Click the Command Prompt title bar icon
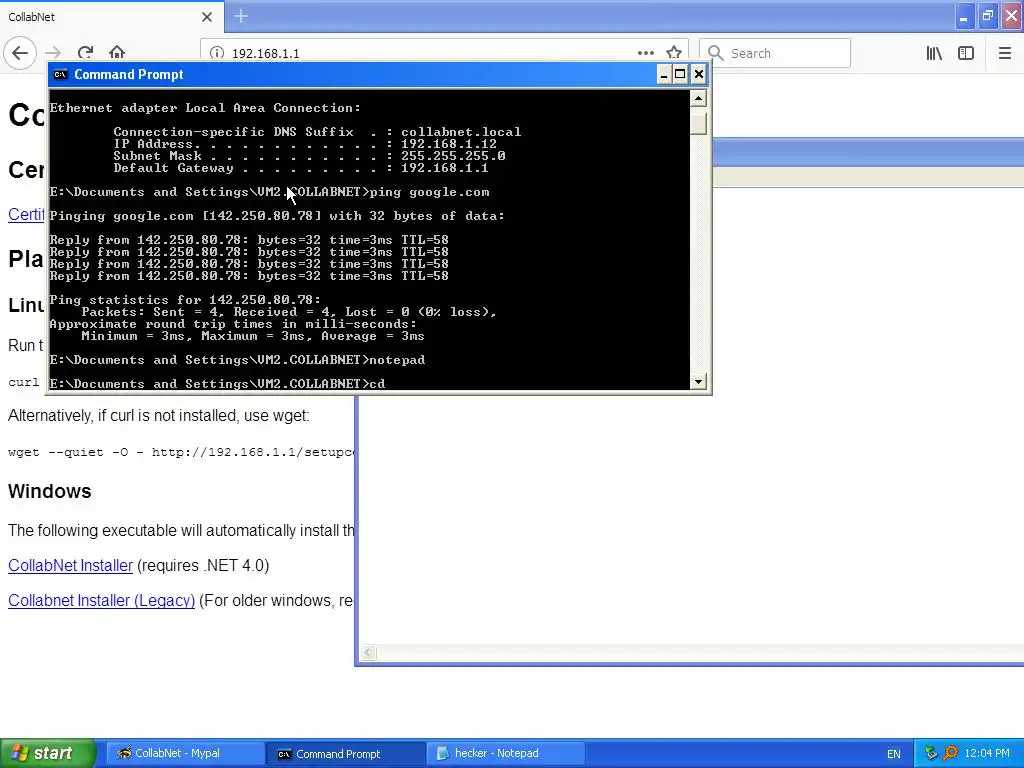Screen dimensions: 1024x768 (x=60, y=74)
